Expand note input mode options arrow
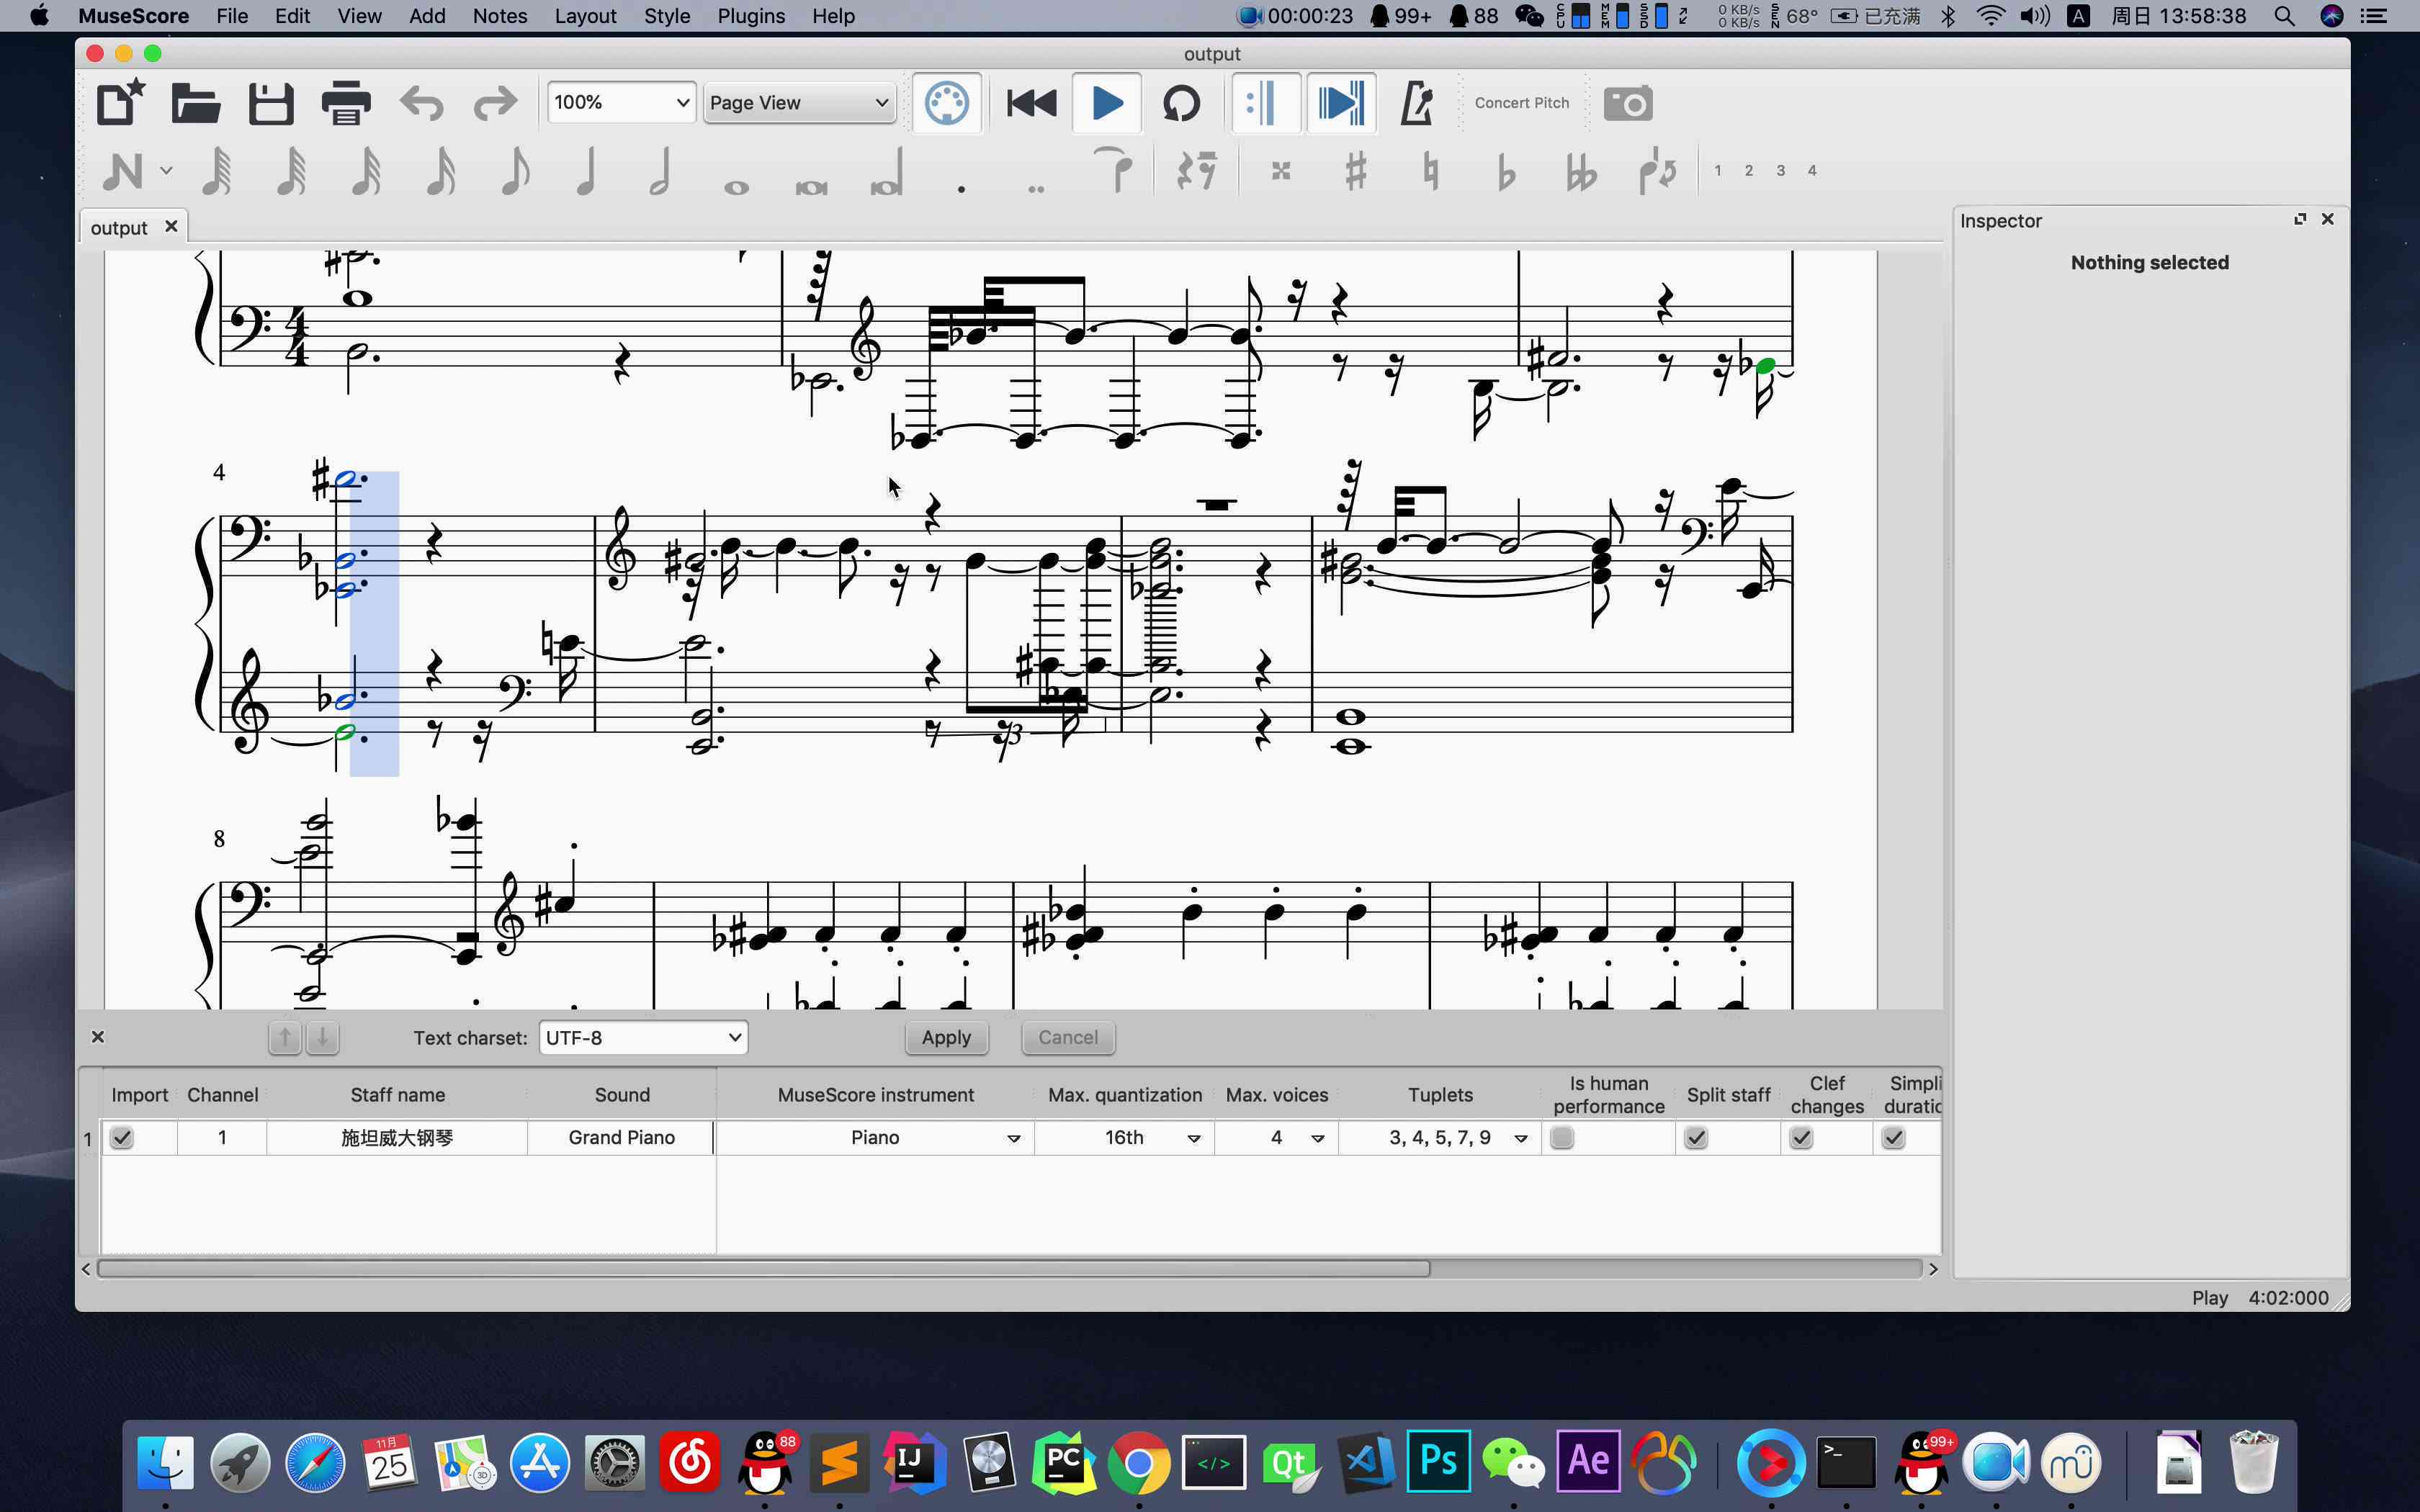Image resolution: width=2420 pixels, height=1512 pixels. 166,171
